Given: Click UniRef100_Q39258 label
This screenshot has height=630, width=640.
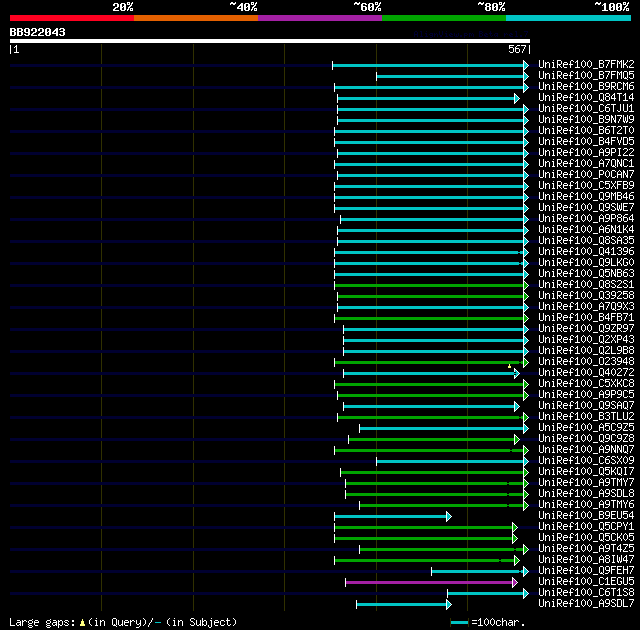Looking at the screenshot, I should [586, 296].
